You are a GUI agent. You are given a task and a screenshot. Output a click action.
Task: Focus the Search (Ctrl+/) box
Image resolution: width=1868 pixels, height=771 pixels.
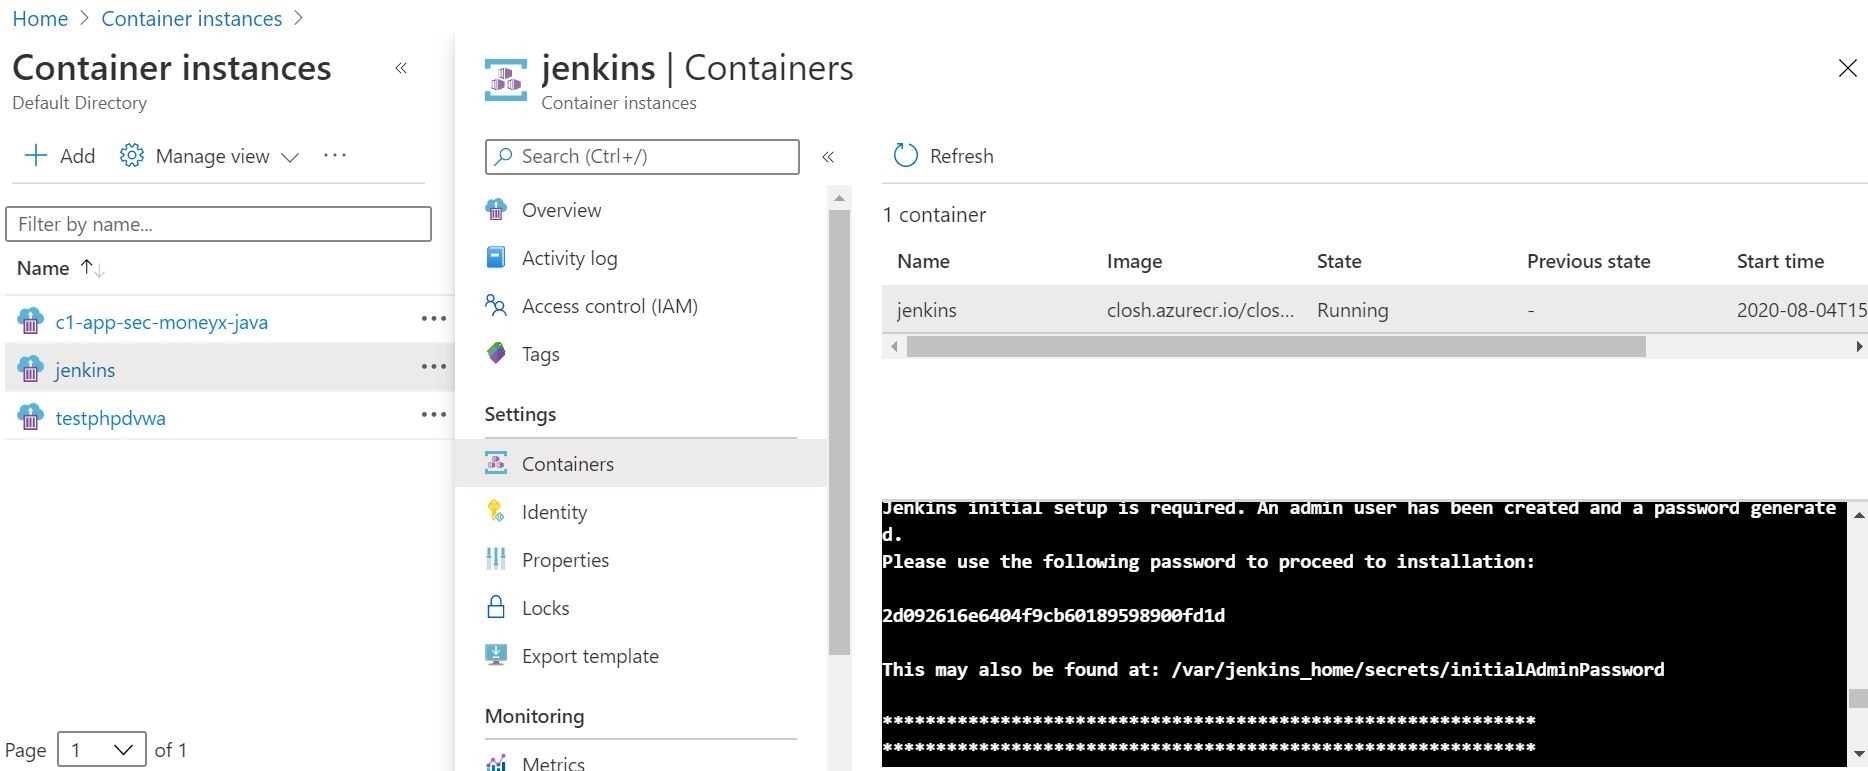642,157
